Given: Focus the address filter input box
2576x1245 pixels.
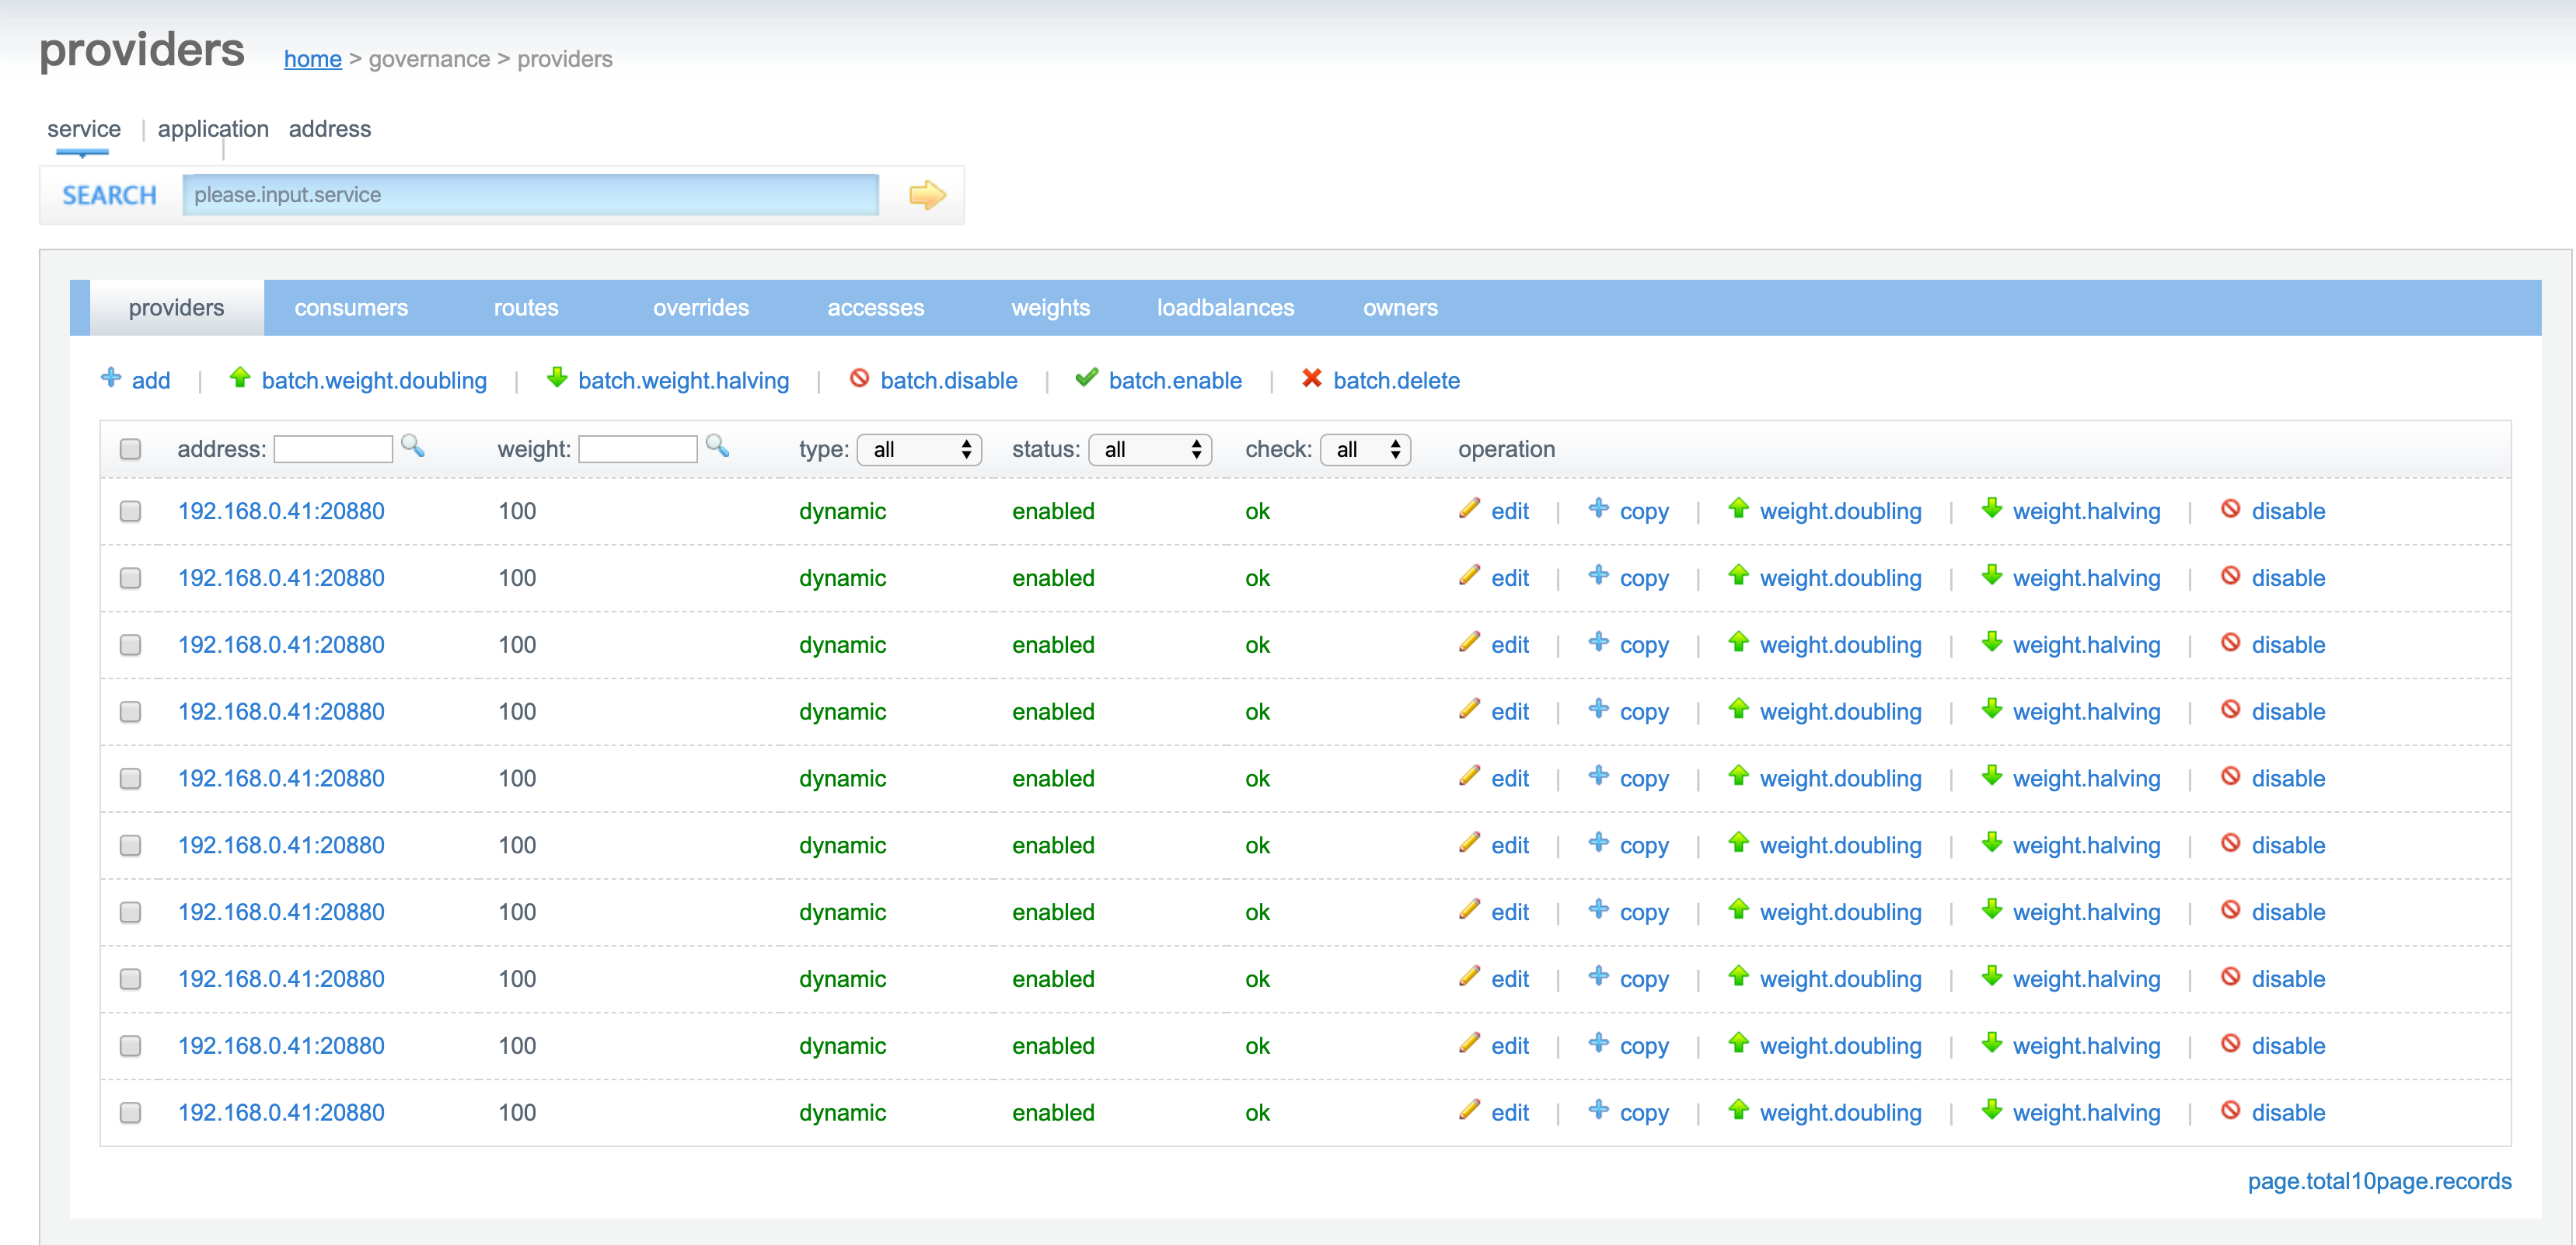Looking at the screenshot, I should 333,449.
